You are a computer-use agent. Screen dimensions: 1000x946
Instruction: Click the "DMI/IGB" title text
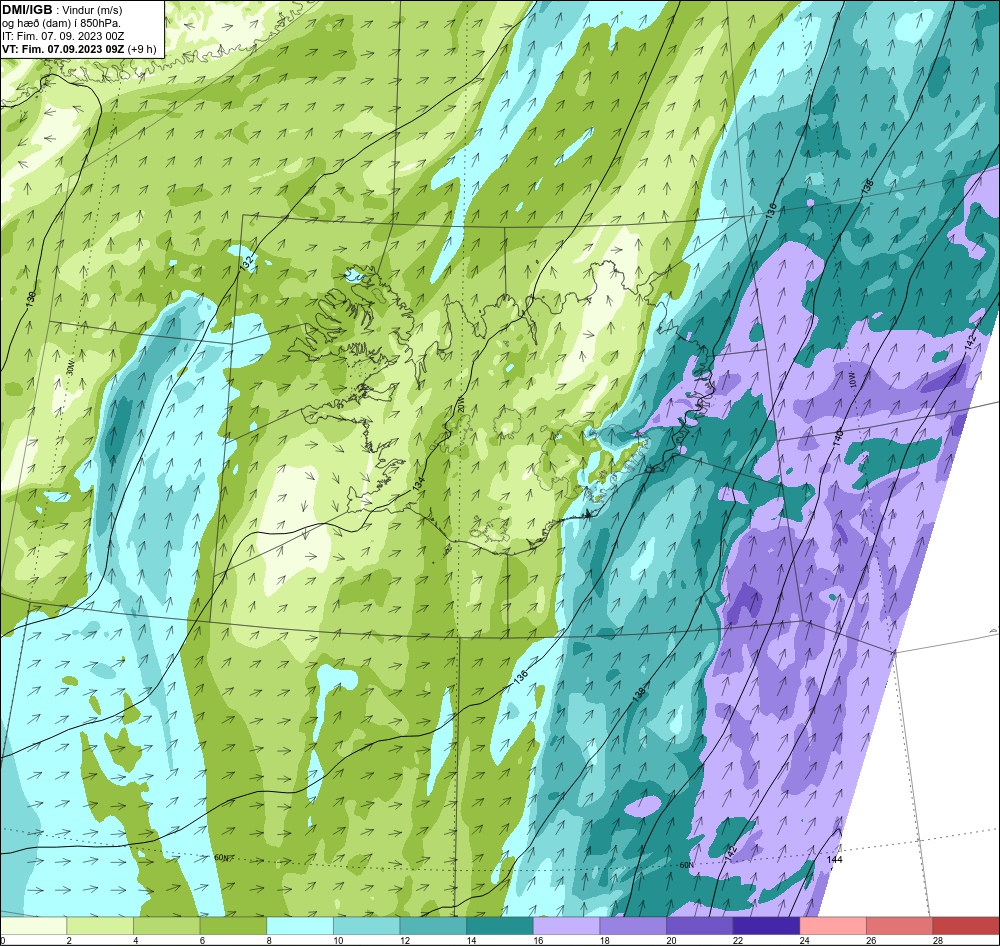tap(27, 10)
